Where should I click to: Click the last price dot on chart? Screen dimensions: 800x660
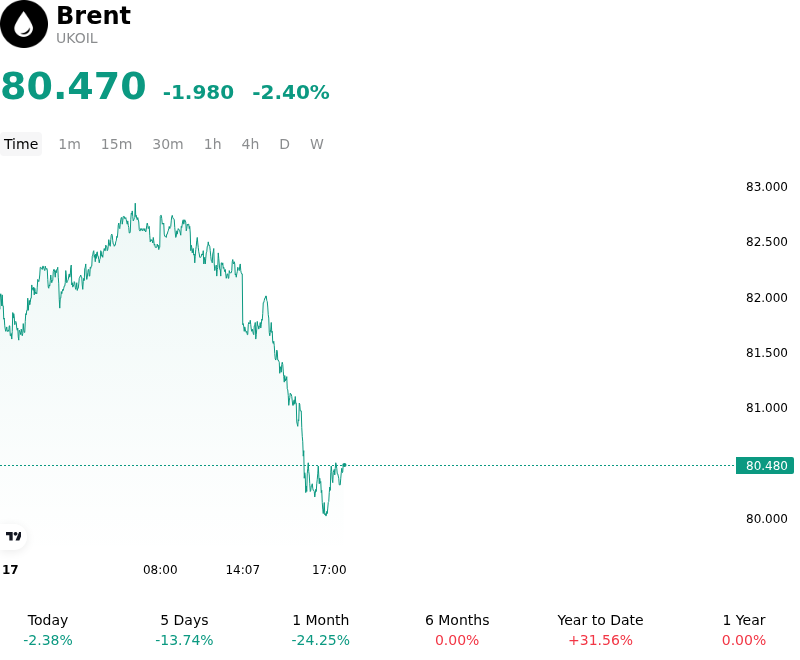344,465
